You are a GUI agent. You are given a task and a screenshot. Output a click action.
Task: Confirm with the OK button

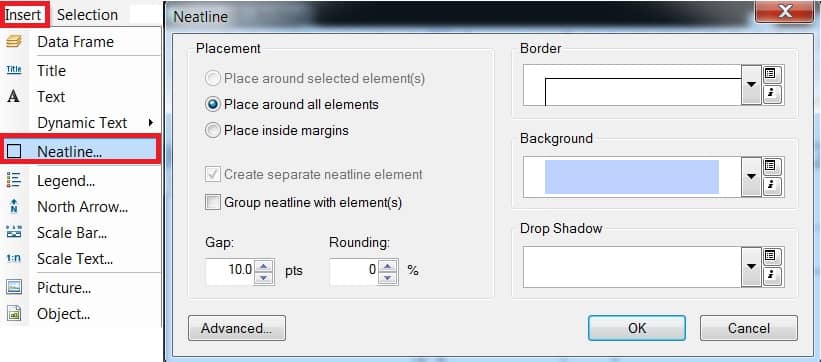(x=637, y=328)
